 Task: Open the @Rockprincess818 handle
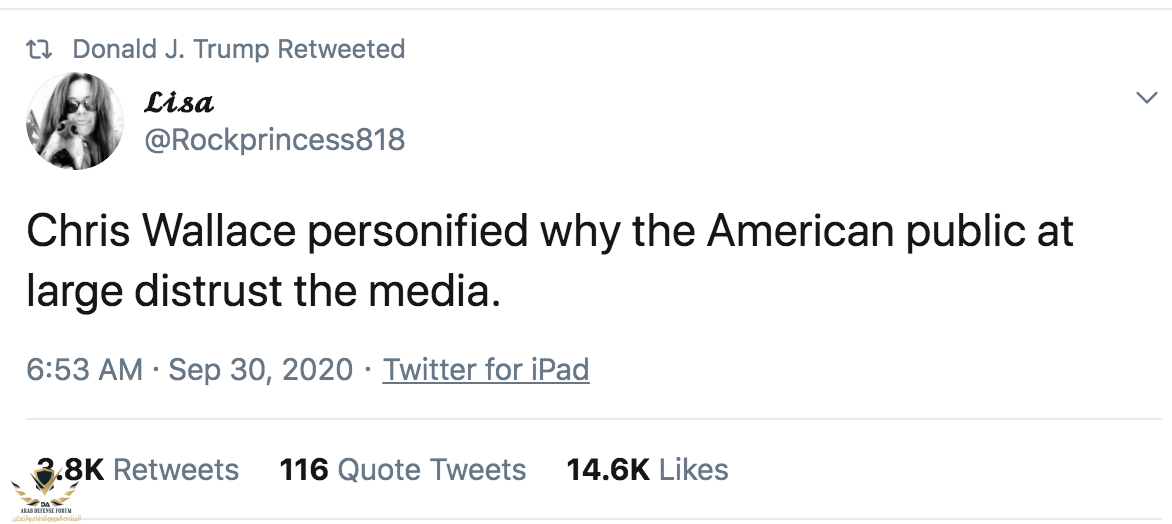(x=275, y=139)
